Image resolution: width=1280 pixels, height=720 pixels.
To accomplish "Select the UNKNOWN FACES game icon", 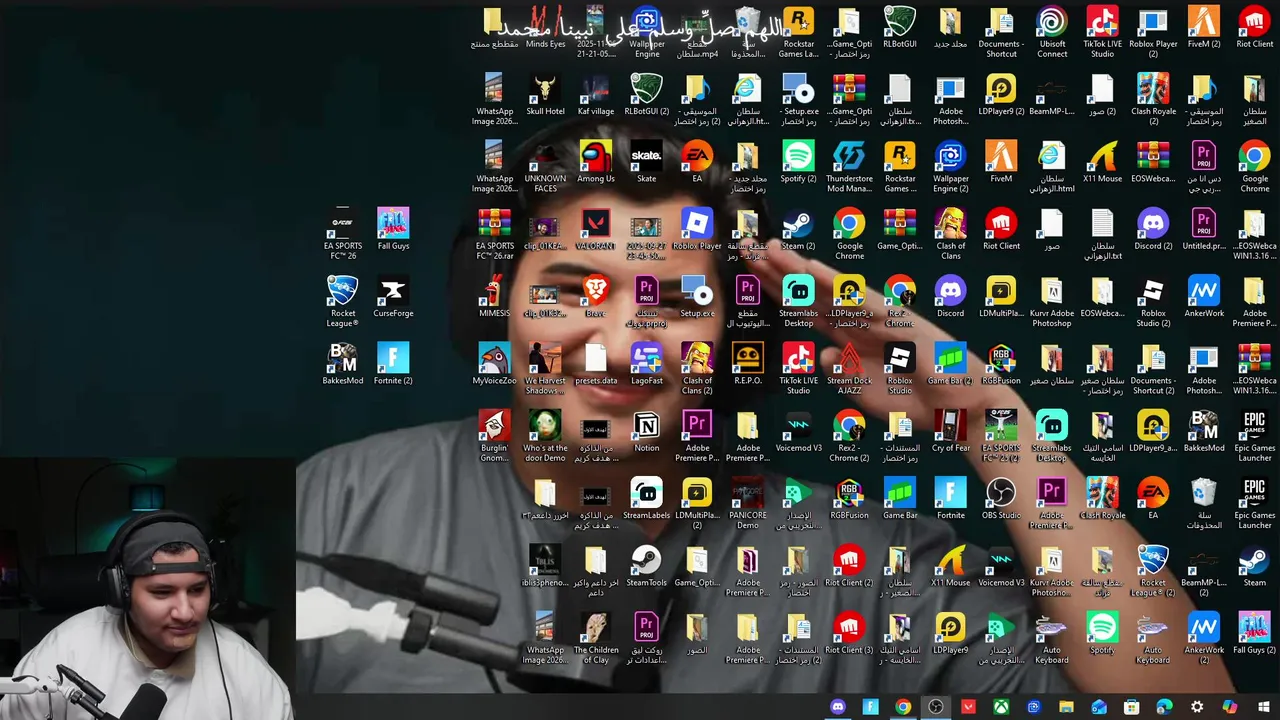I will tap(545, 167).
